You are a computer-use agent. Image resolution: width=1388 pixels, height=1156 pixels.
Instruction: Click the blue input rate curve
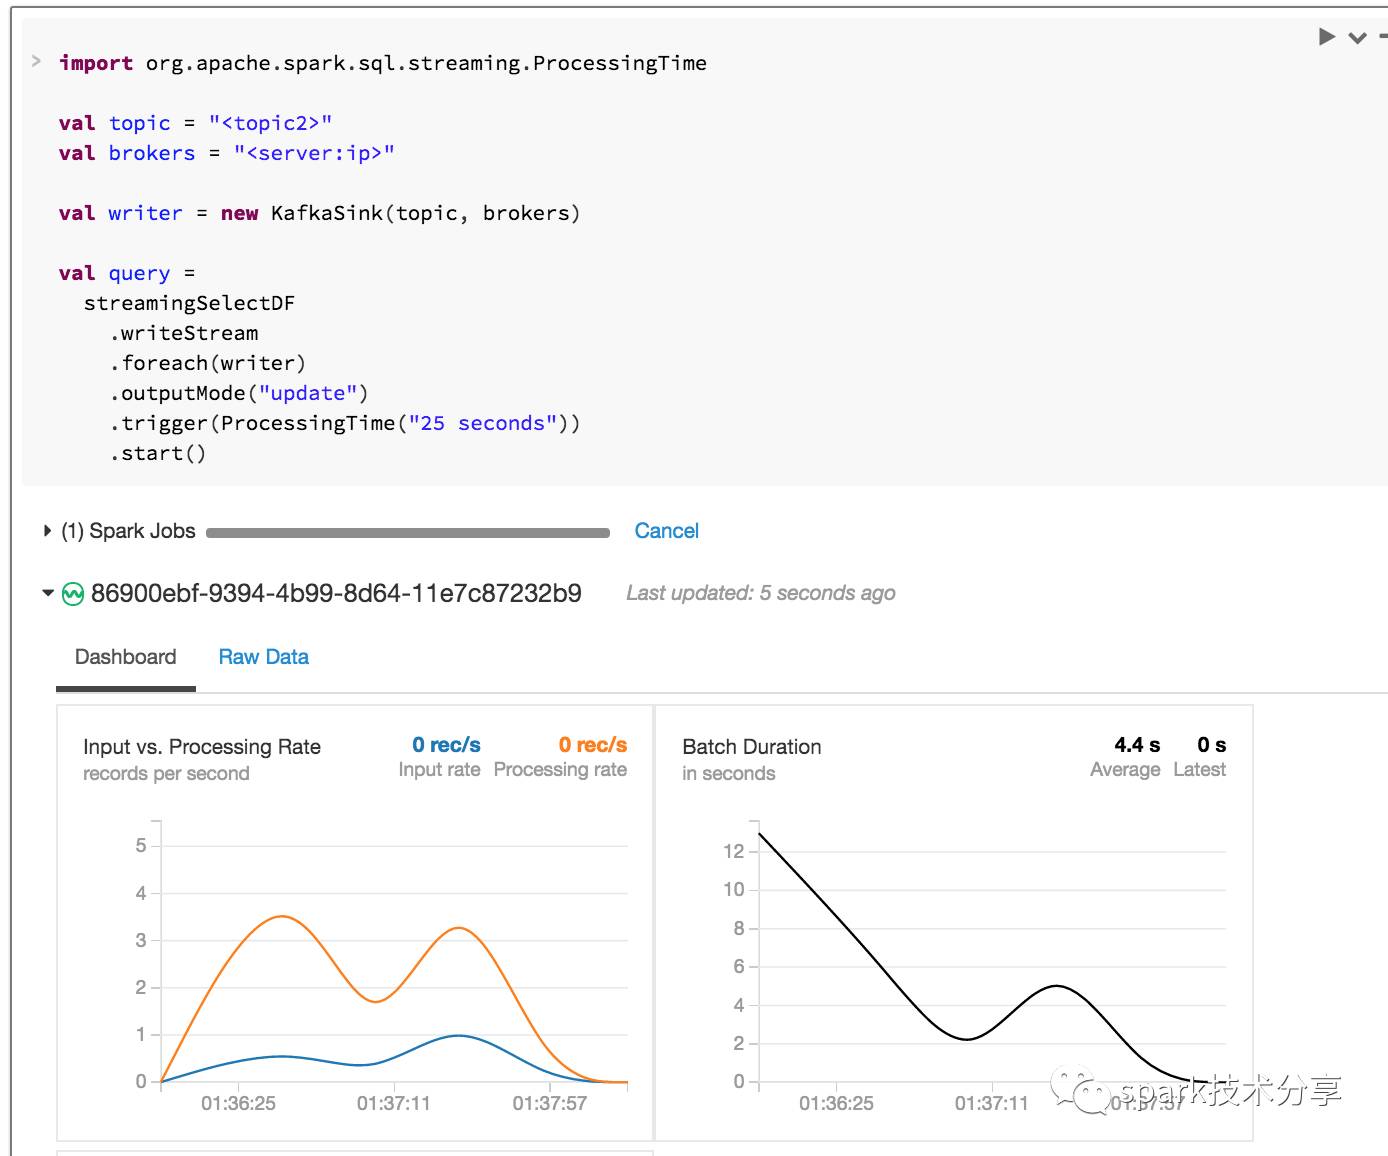[458, 1036]
